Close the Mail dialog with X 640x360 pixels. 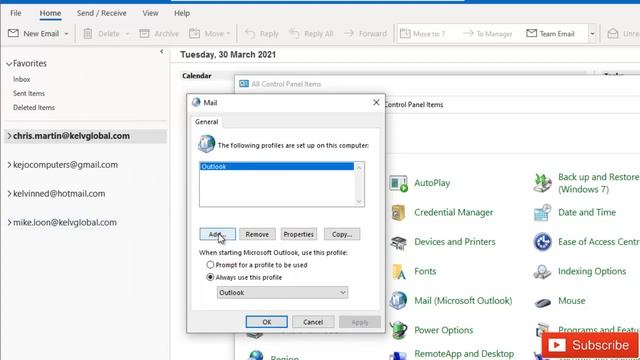click(x=376, y=102)
